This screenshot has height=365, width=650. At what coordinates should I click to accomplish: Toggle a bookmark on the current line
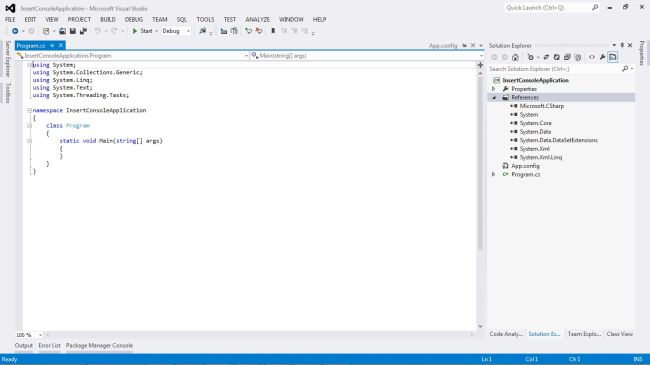click(273, 31)
